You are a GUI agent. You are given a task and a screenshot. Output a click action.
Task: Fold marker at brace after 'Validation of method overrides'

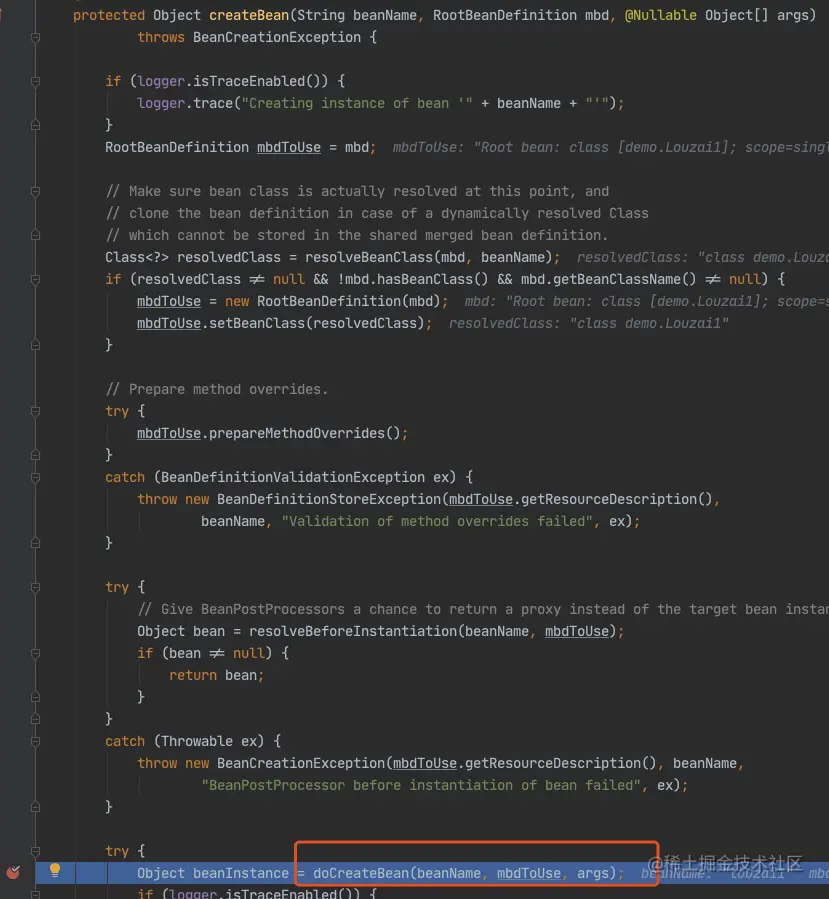tap(35, 543)
